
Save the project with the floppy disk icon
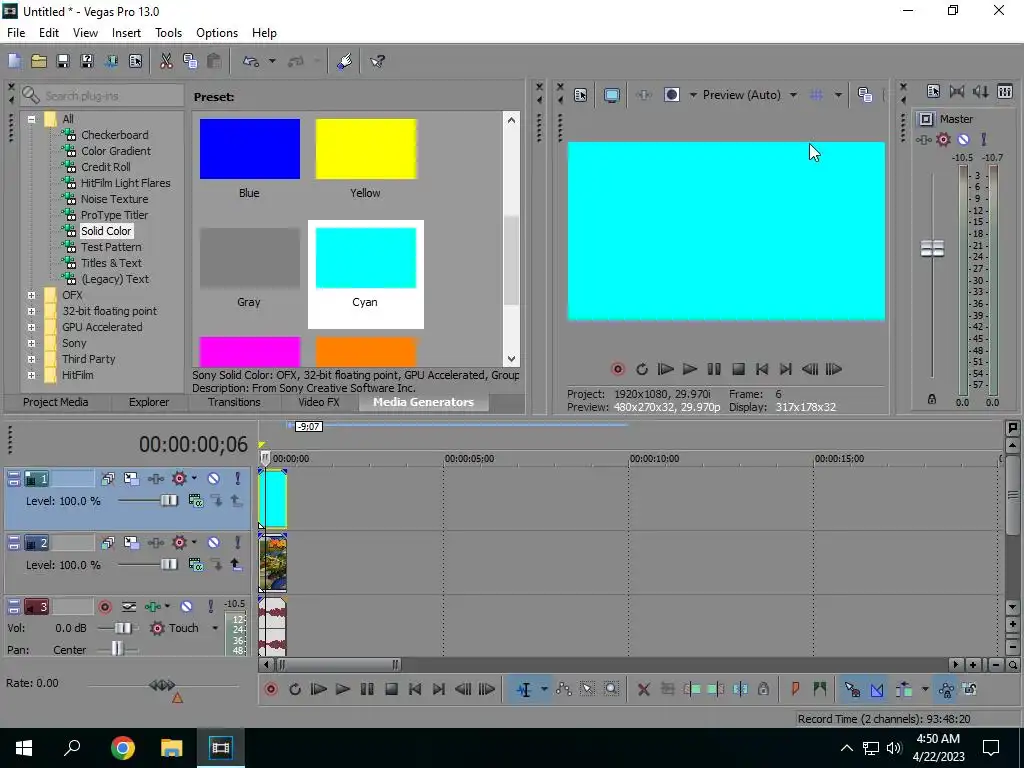coord(63,61)
